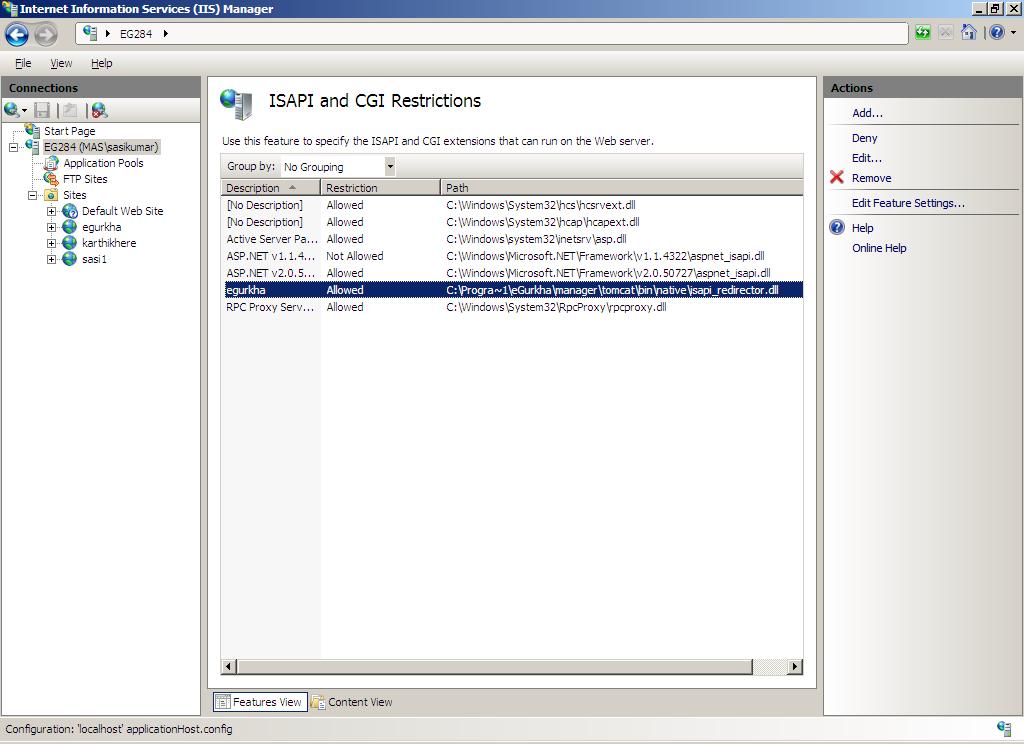Select the ASP.NET v1.1.4322 Not Allowed row
The width and height of the screenshot is (1024, 744).
pyautogui.click(x=512, y=256)
